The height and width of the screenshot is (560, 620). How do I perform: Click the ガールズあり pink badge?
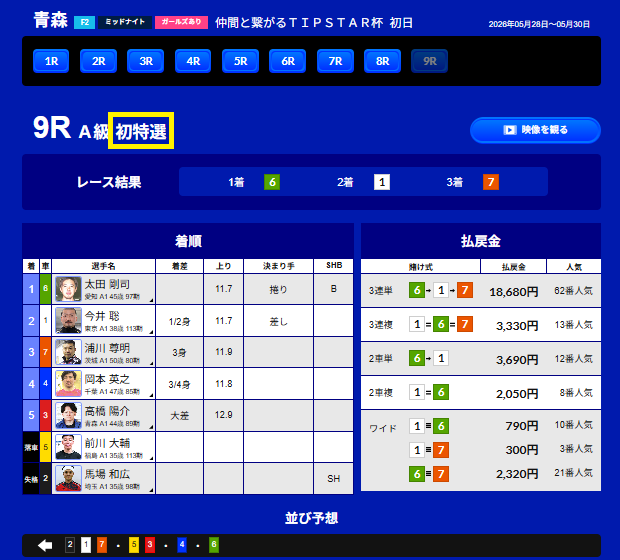181,22
